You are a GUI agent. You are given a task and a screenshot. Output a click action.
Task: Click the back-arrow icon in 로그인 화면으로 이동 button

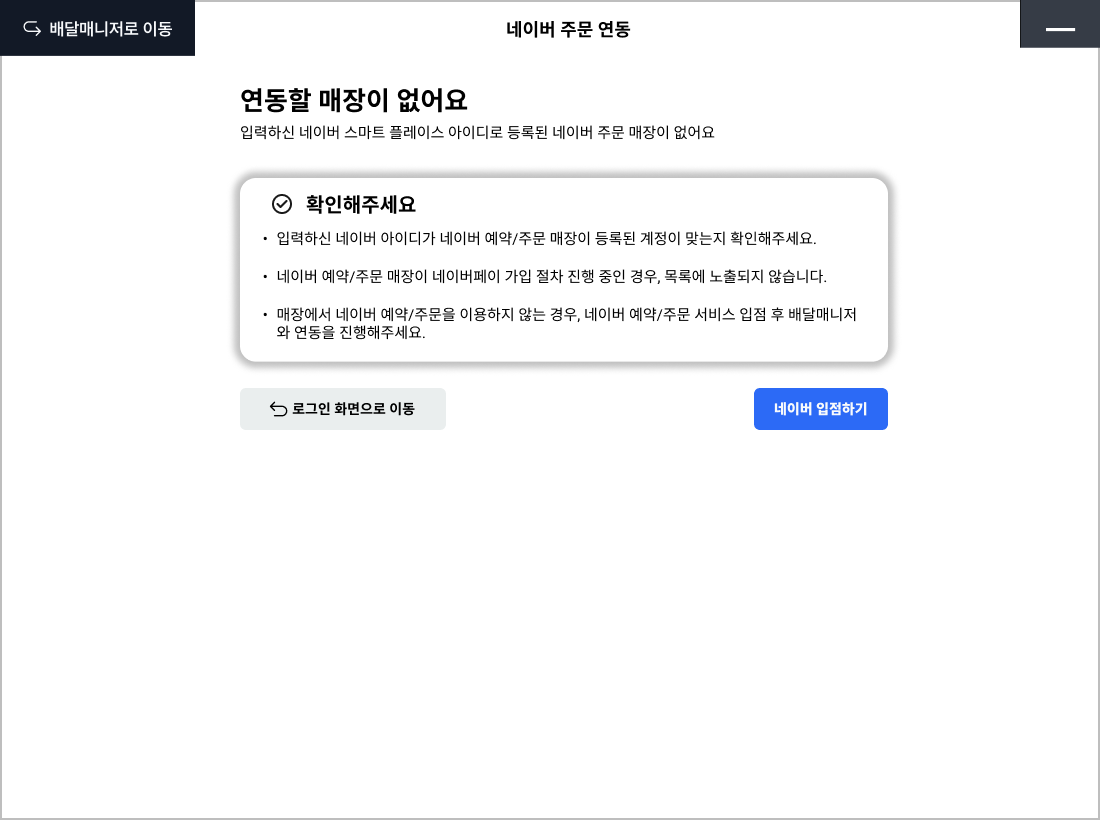pos(279,409)
